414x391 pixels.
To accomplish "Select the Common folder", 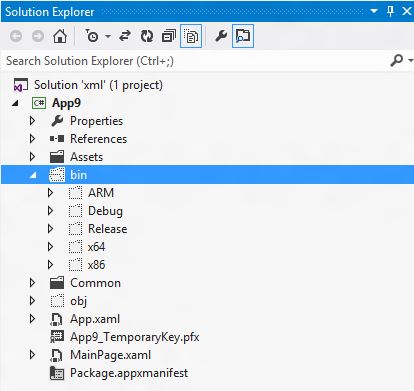I will (95, 283).
